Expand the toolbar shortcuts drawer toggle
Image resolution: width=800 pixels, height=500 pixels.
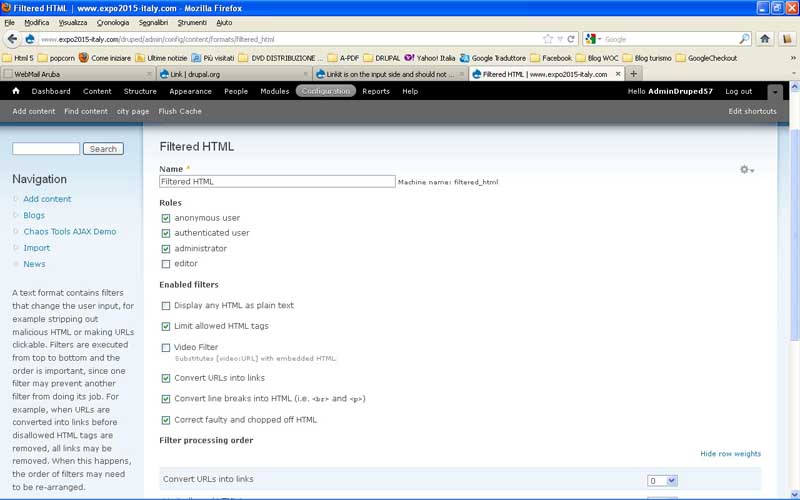click(775, 92)
